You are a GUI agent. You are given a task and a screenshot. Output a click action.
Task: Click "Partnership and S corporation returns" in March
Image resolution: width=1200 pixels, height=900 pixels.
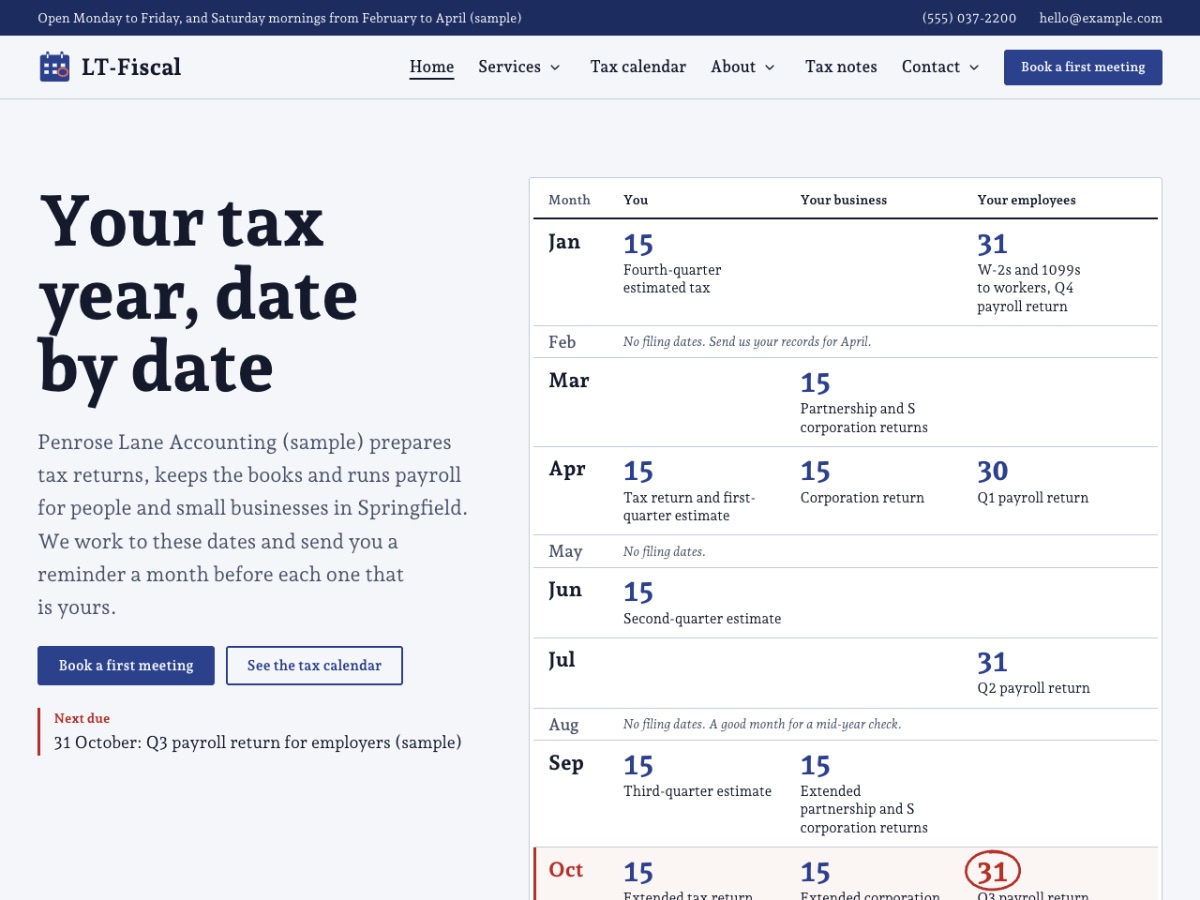pos(864,418)
